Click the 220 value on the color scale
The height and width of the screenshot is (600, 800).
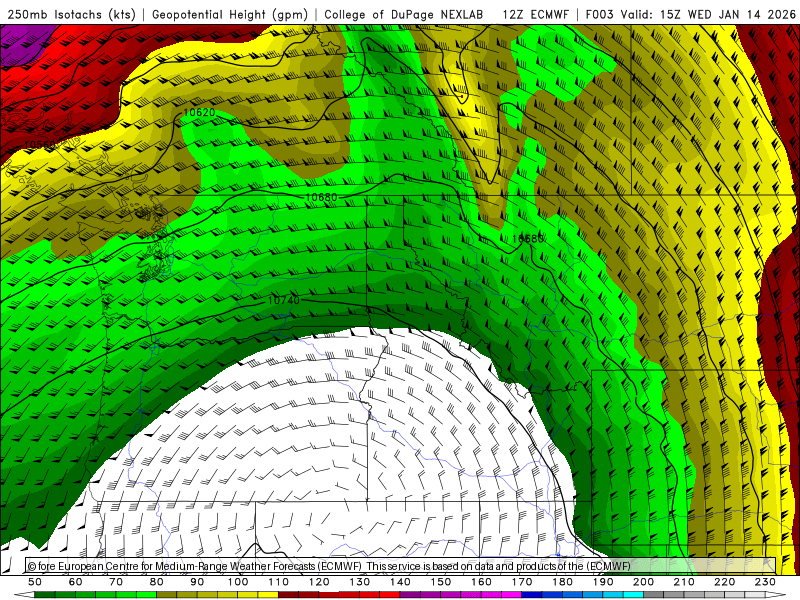[x=724, y=582]
